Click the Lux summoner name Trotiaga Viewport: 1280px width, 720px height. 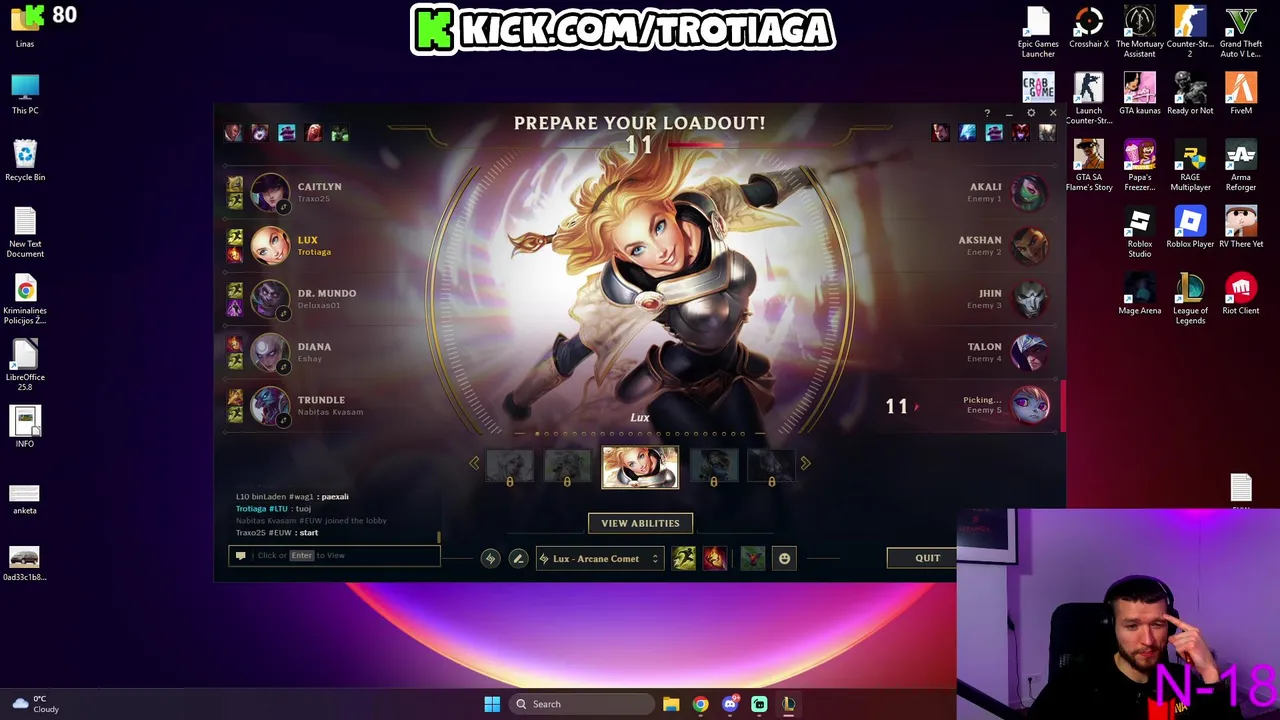point(314,252)
